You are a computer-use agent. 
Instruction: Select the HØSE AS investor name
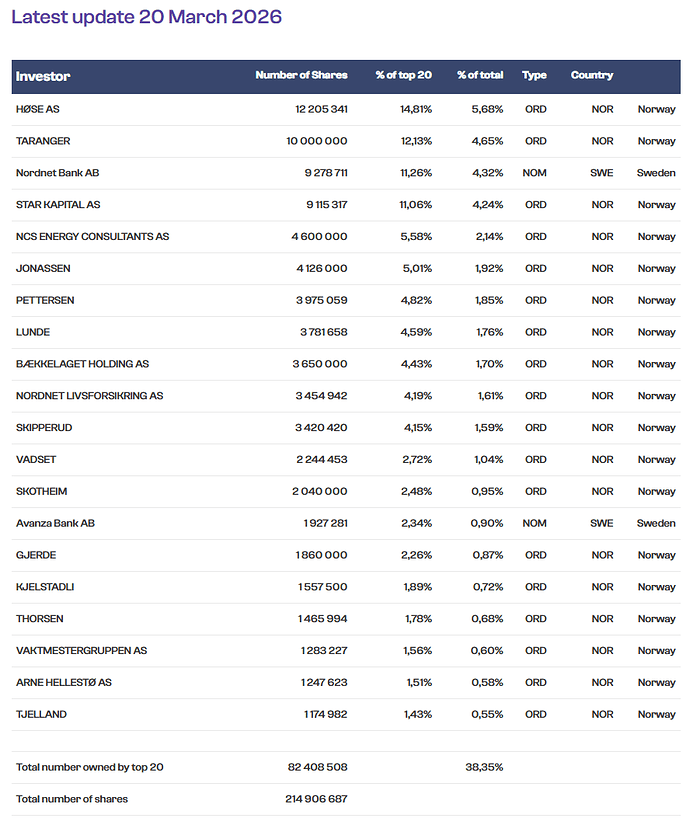coord(38,109)
